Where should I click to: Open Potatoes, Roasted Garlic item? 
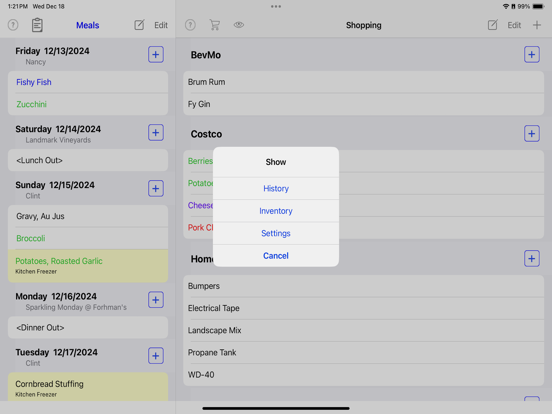tap(88, 266)
